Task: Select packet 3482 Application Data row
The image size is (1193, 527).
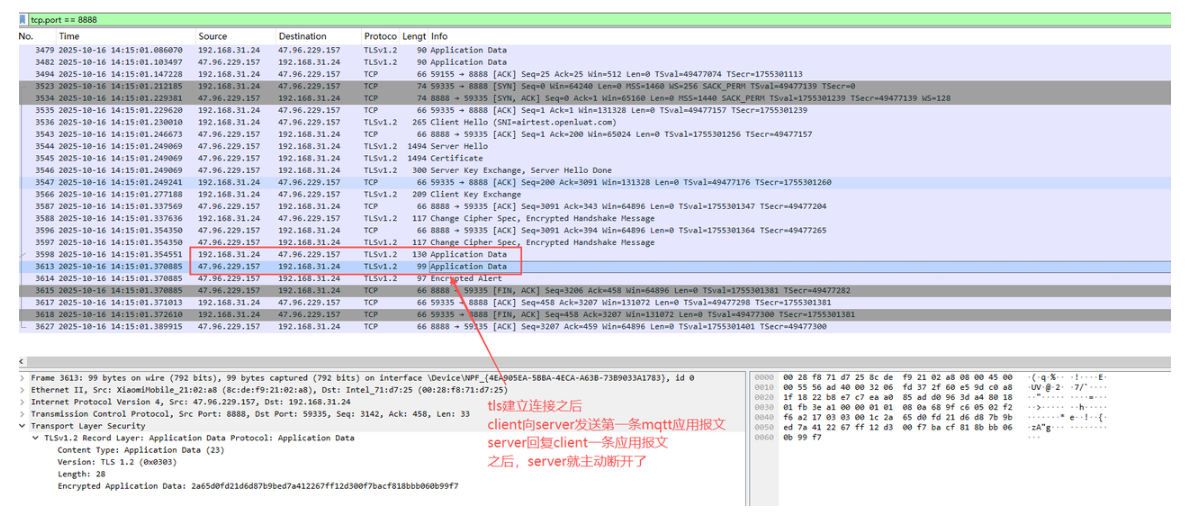Action: pos(594,62)
